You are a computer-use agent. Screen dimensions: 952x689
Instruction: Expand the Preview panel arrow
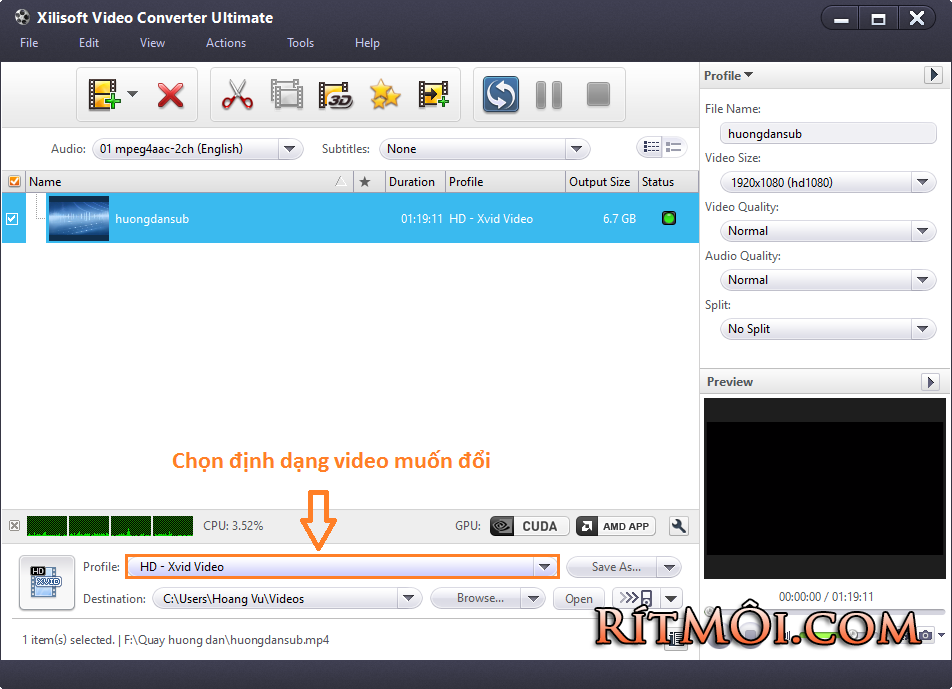(x=930, y=382)
